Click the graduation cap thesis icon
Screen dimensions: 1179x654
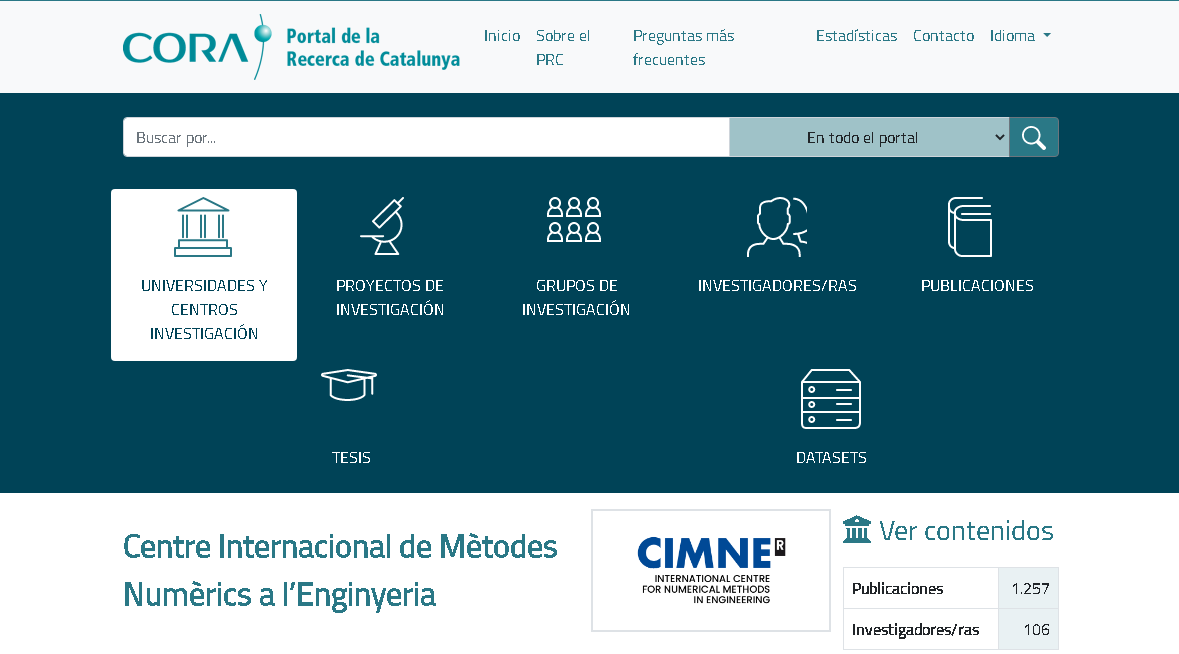[349, 384]
